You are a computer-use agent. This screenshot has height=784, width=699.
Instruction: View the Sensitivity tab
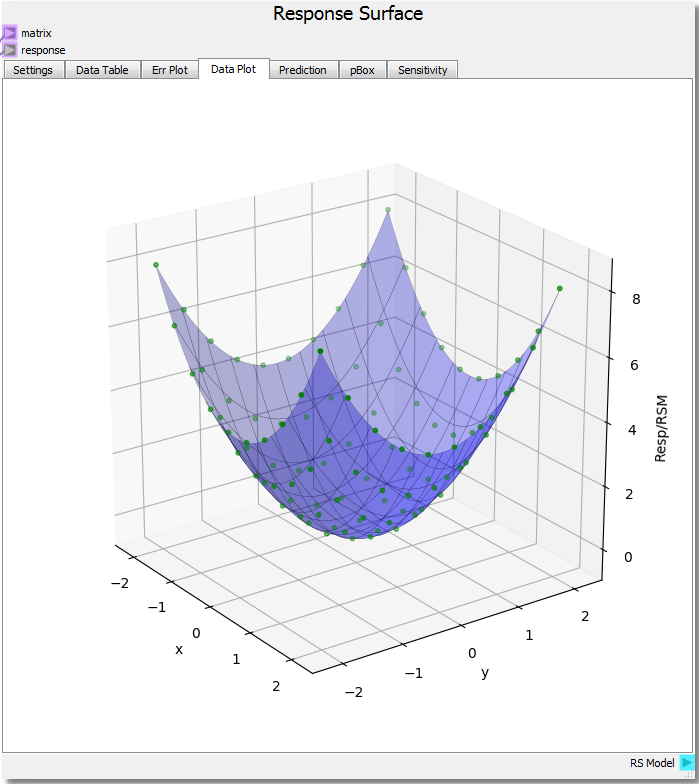423,70
